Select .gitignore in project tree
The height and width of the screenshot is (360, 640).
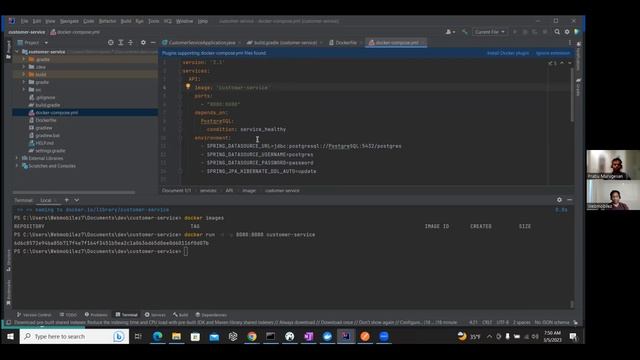click(45, 98)
